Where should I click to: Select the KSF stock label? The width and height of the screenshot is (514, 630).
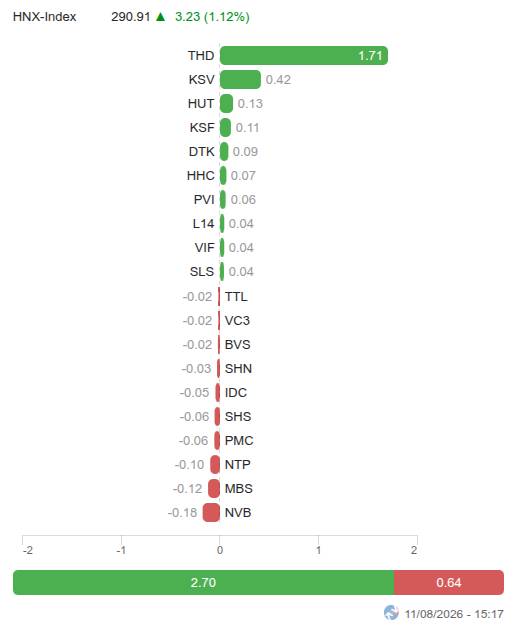(202, 128)
